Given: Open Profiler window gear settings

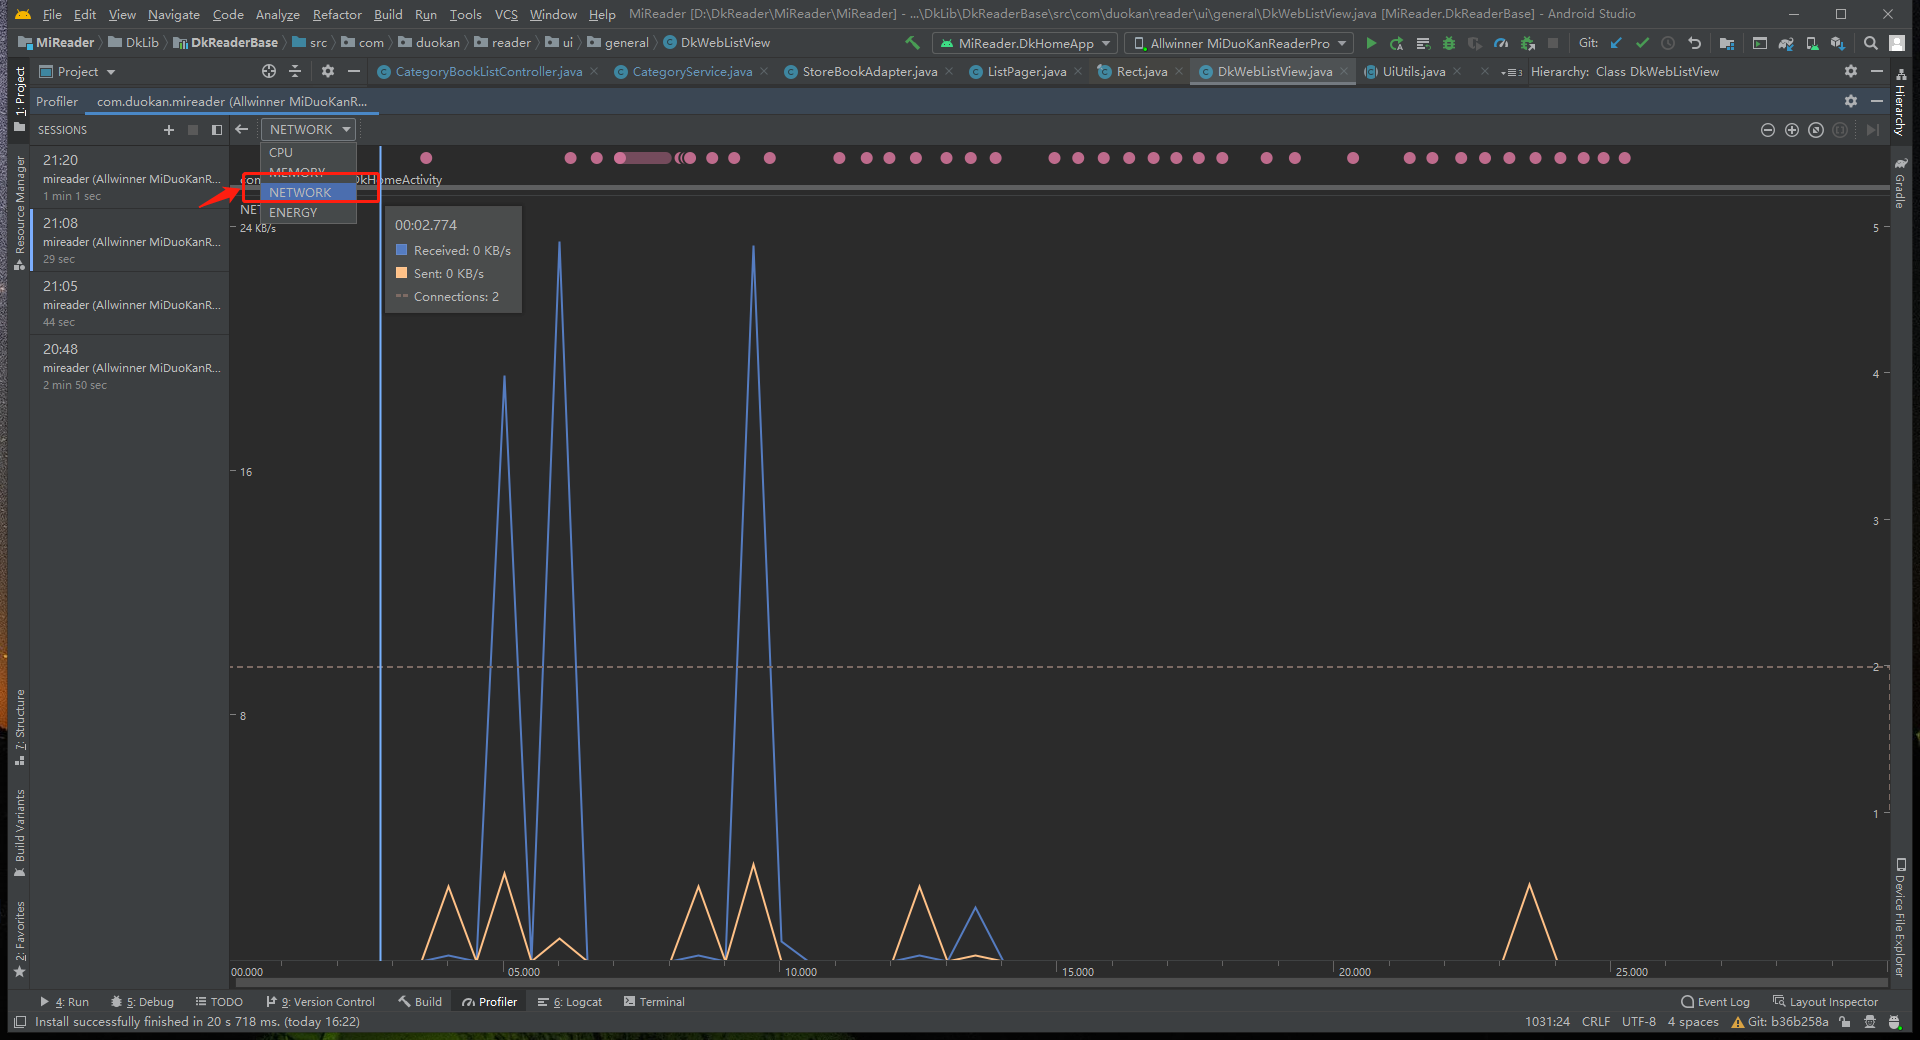Looking at the screenshot, I should 1851,101.
